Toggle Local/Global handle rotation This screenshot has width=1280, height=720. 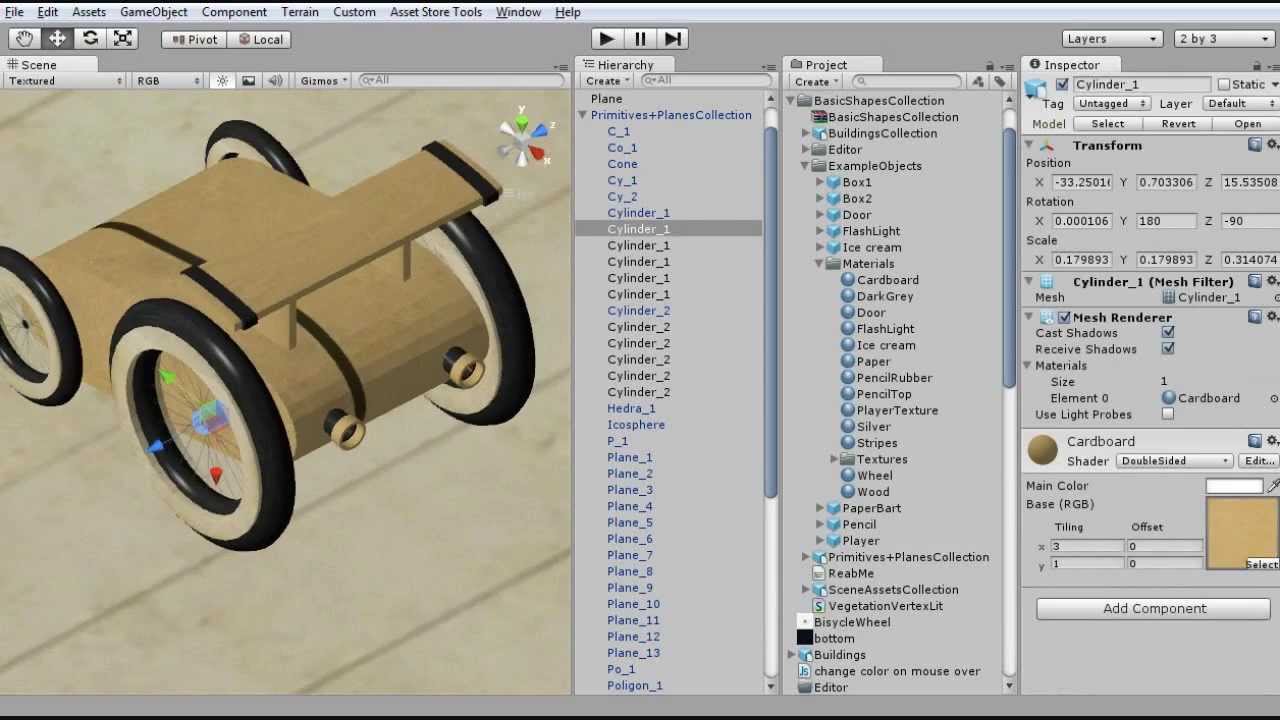[258, 39]
